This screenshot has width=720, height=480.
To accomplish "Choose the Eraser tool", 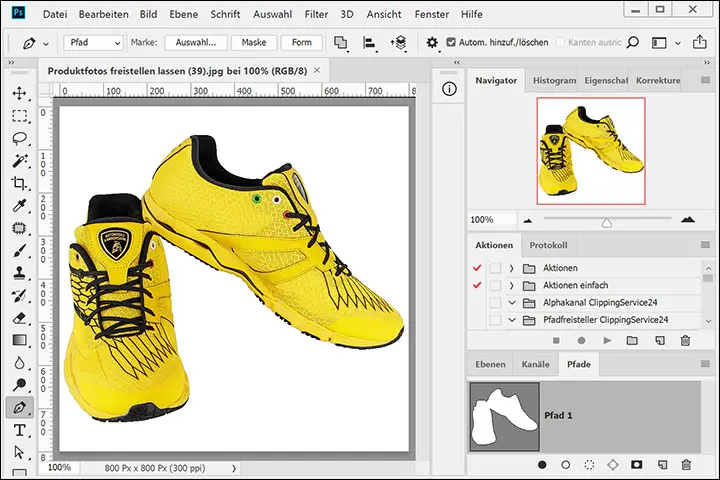I will coord(19,318).
